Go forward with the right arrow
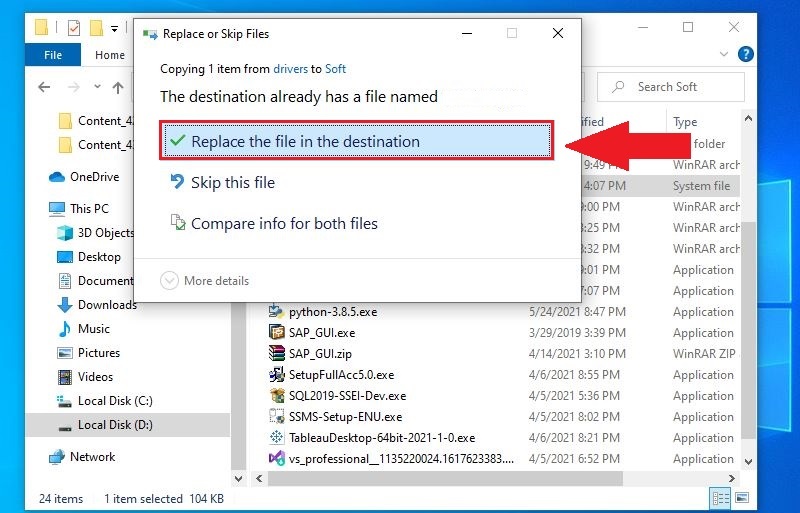Viewport: 800px width, 513px height. pos(74,87)
